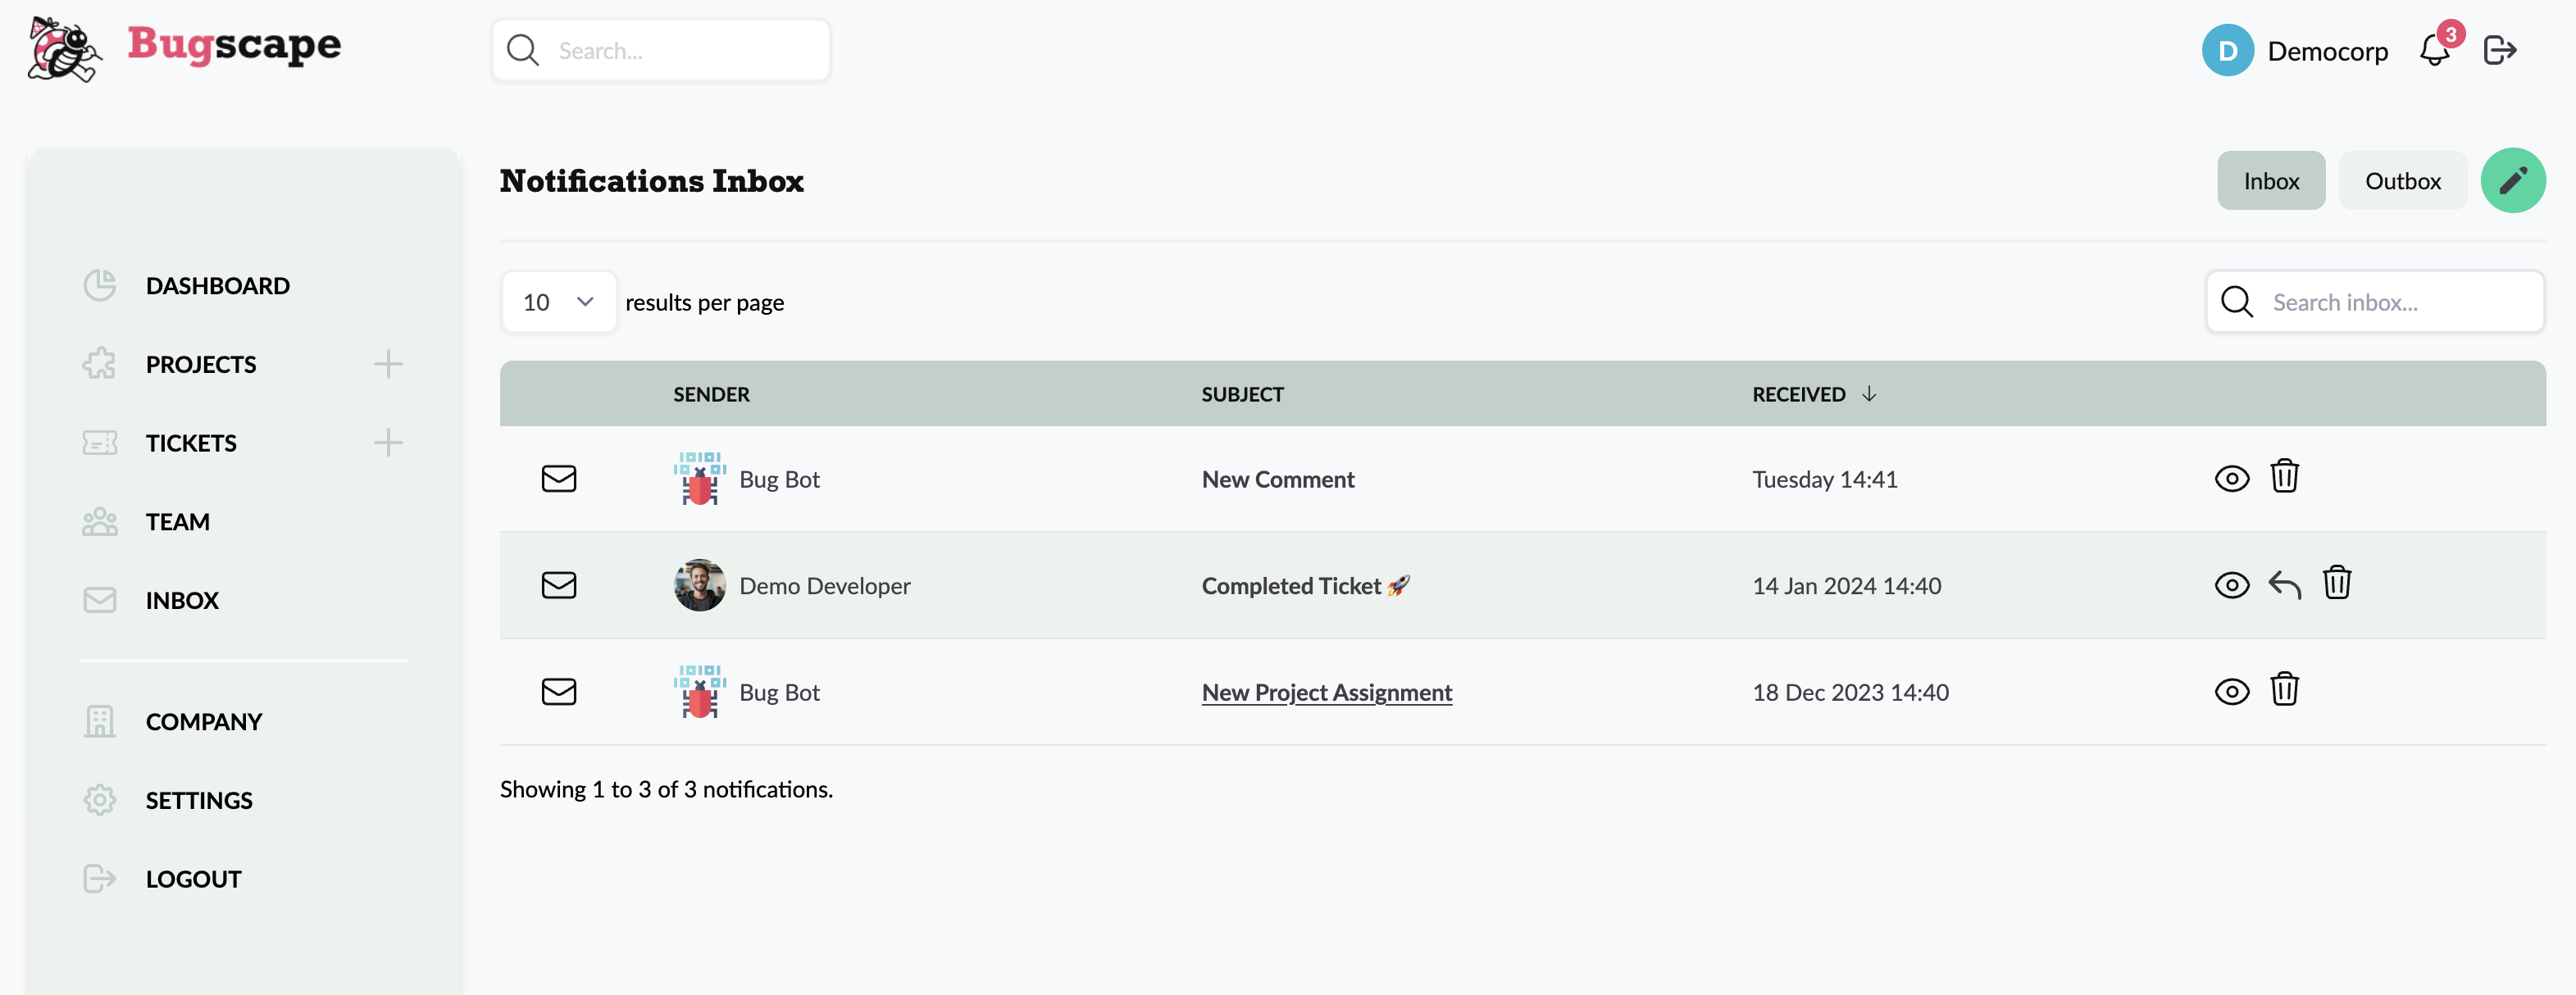This screenshot has height=995, width=2576.
Task: Click the plus next to Tickets
Action: pyautogui.click(x=388, y=442)
